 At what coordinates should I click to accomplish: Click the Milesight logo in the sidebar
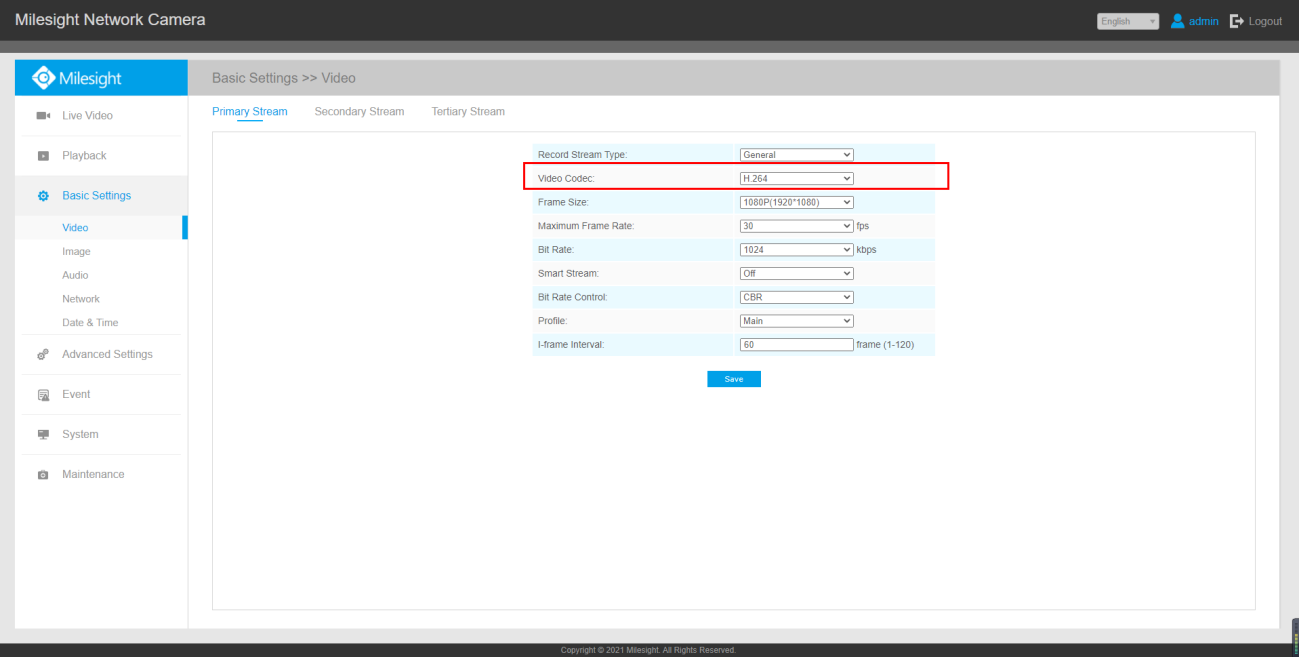point(77,78)
